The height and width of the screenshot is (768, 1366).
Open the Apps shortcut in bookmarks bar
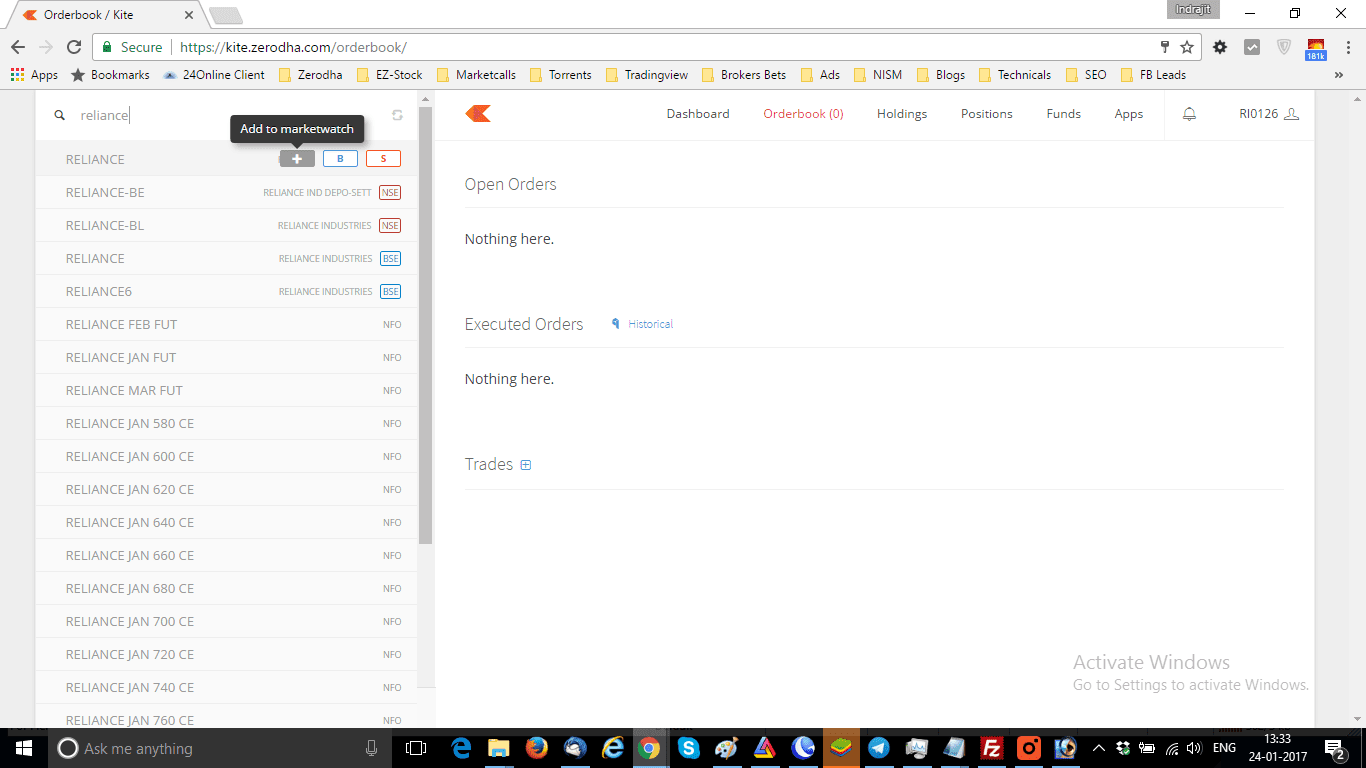pyautogui.click(x=34, y=75)
